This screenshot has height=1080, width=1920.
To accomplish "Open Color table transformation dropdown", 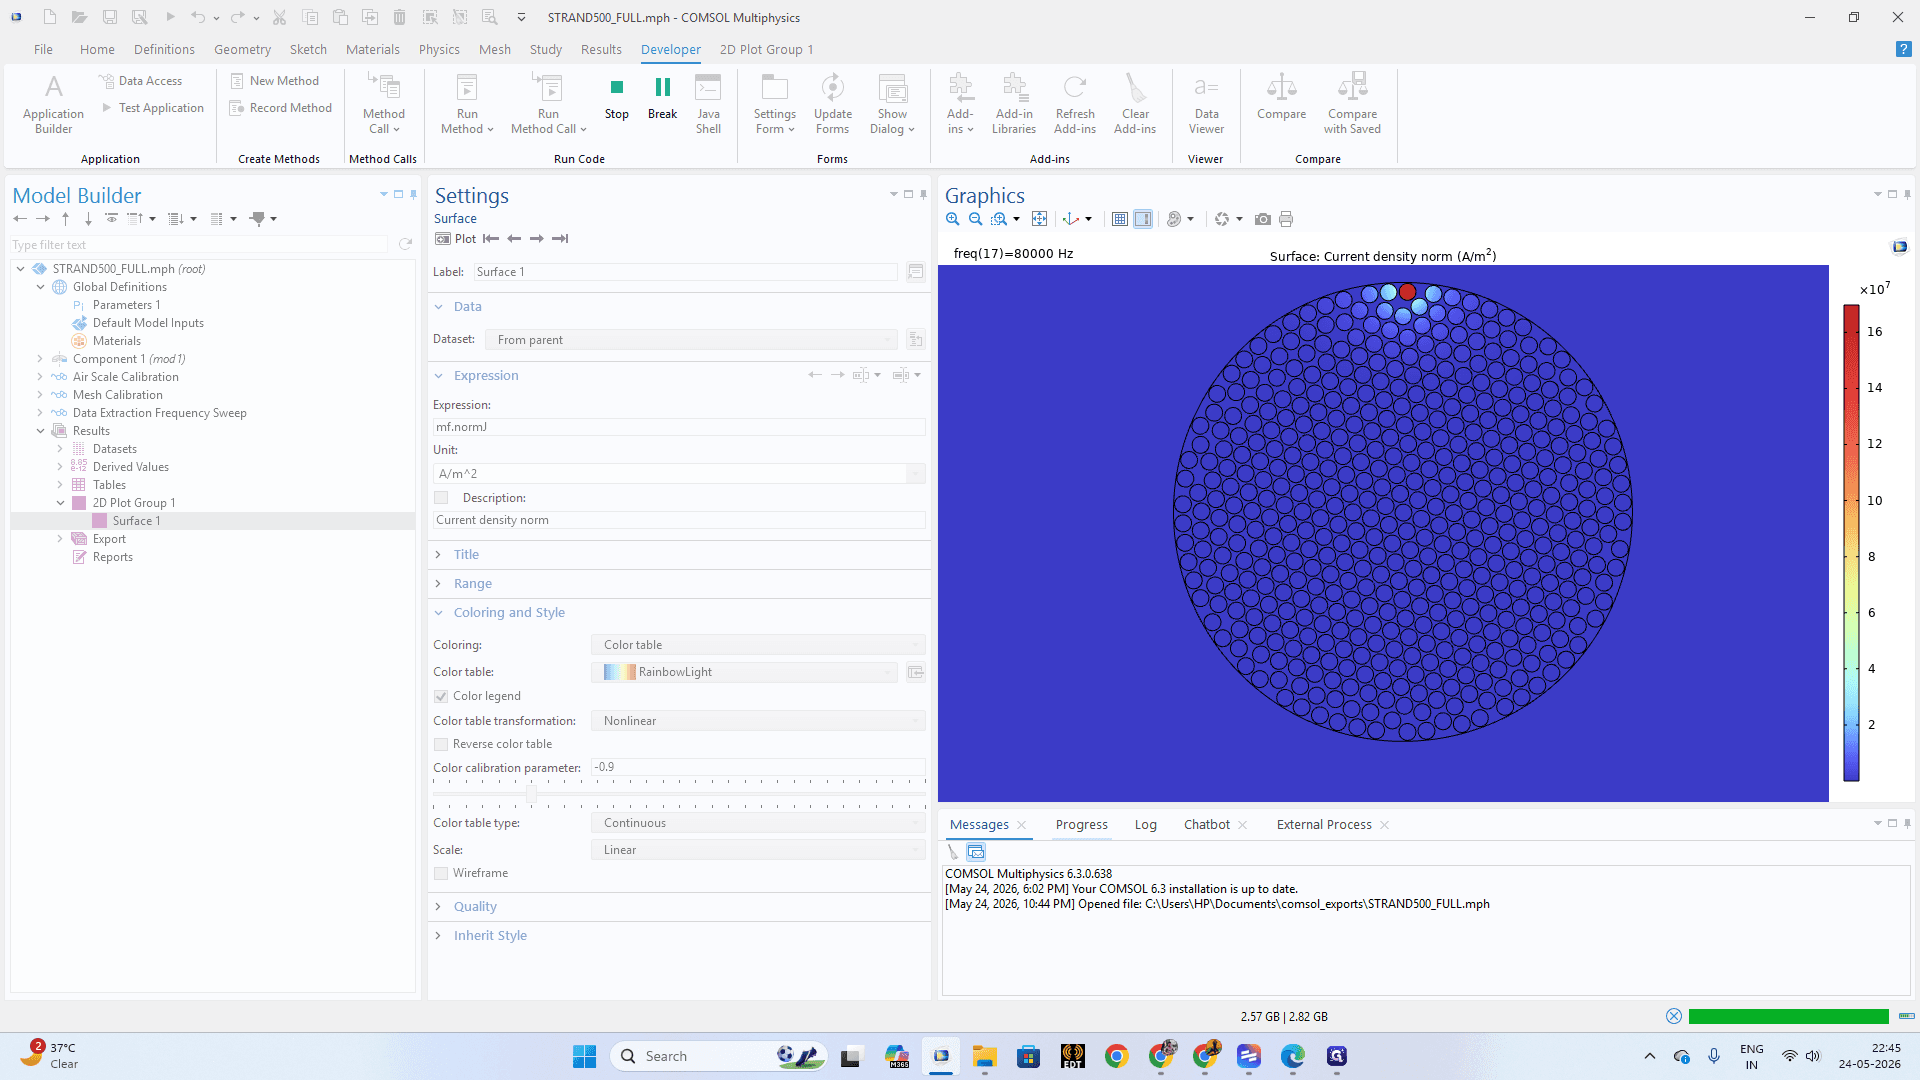I will [x=758, y=721].
